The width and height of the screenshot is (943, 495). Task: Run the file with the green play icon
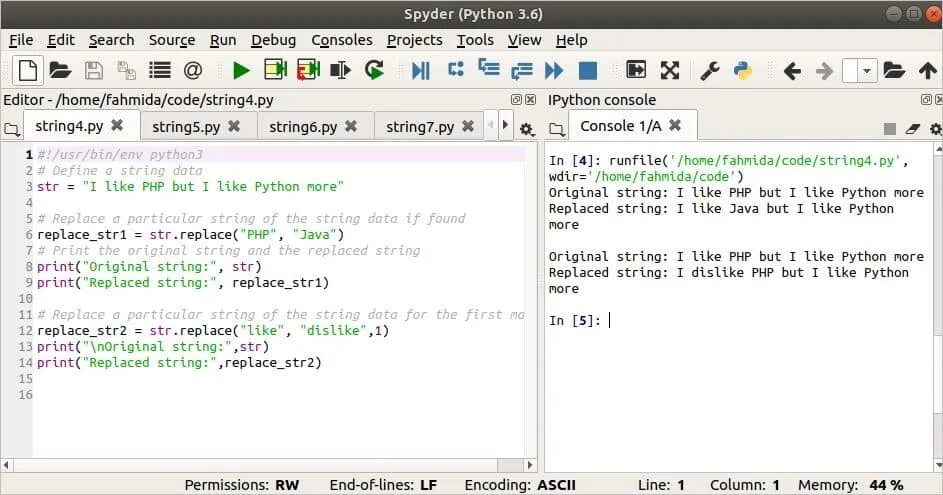coord(241,70)
